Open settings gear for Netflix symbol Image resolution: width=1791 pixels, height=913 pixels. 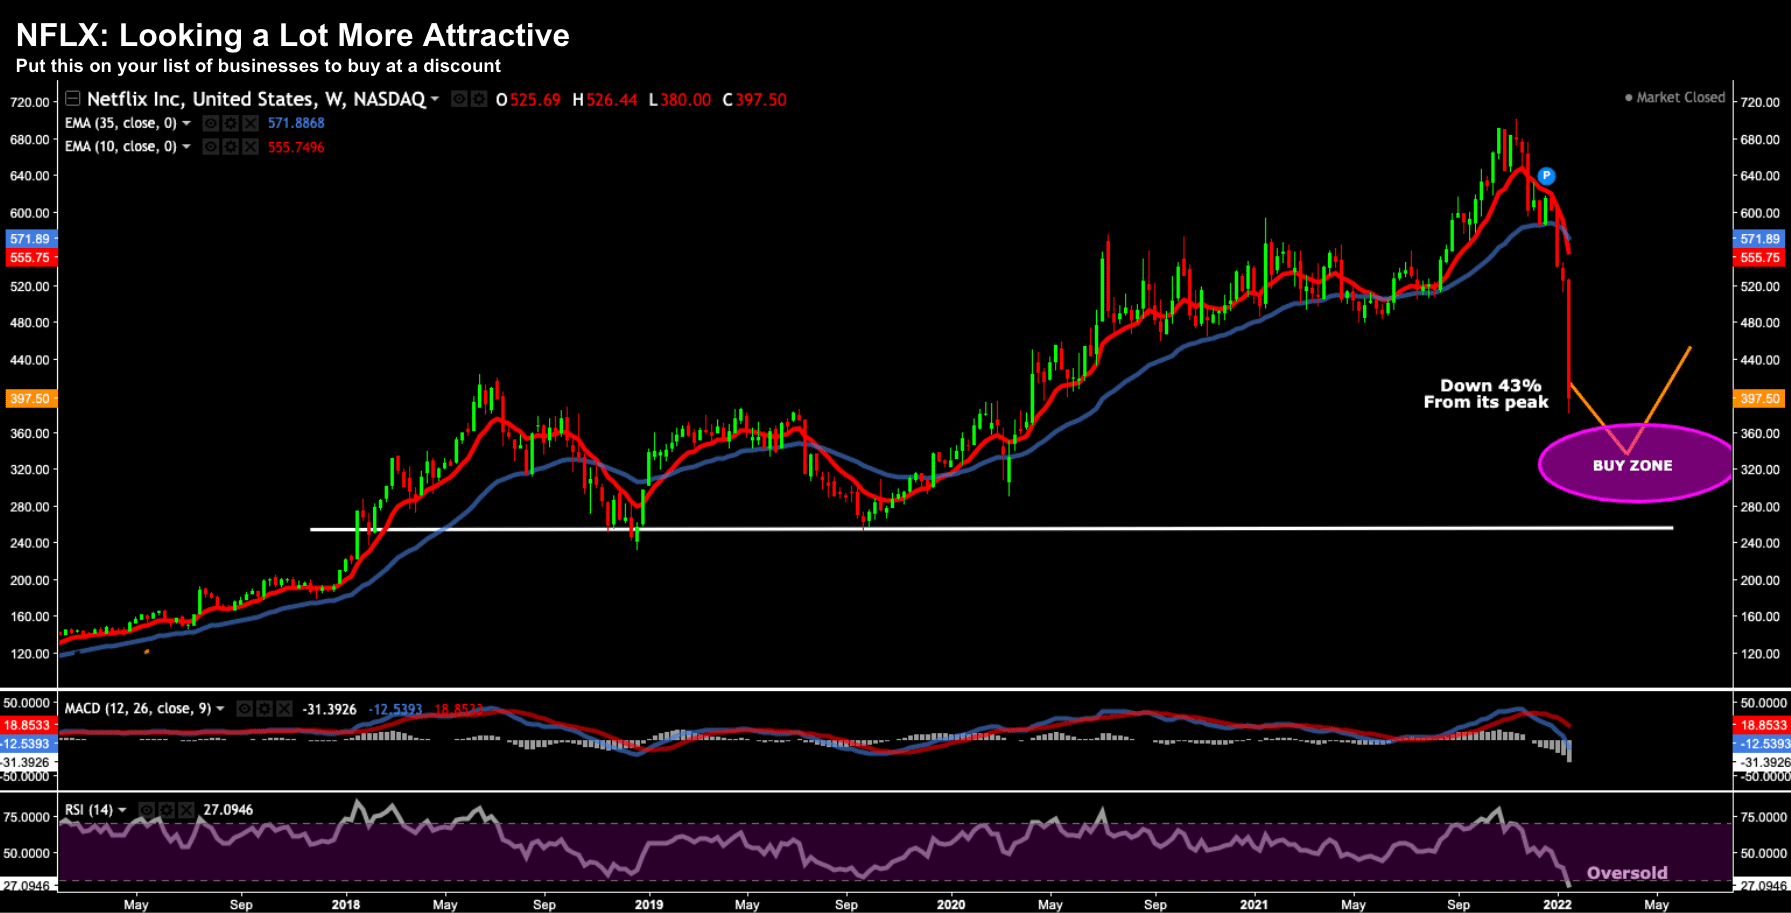[479, 99]
